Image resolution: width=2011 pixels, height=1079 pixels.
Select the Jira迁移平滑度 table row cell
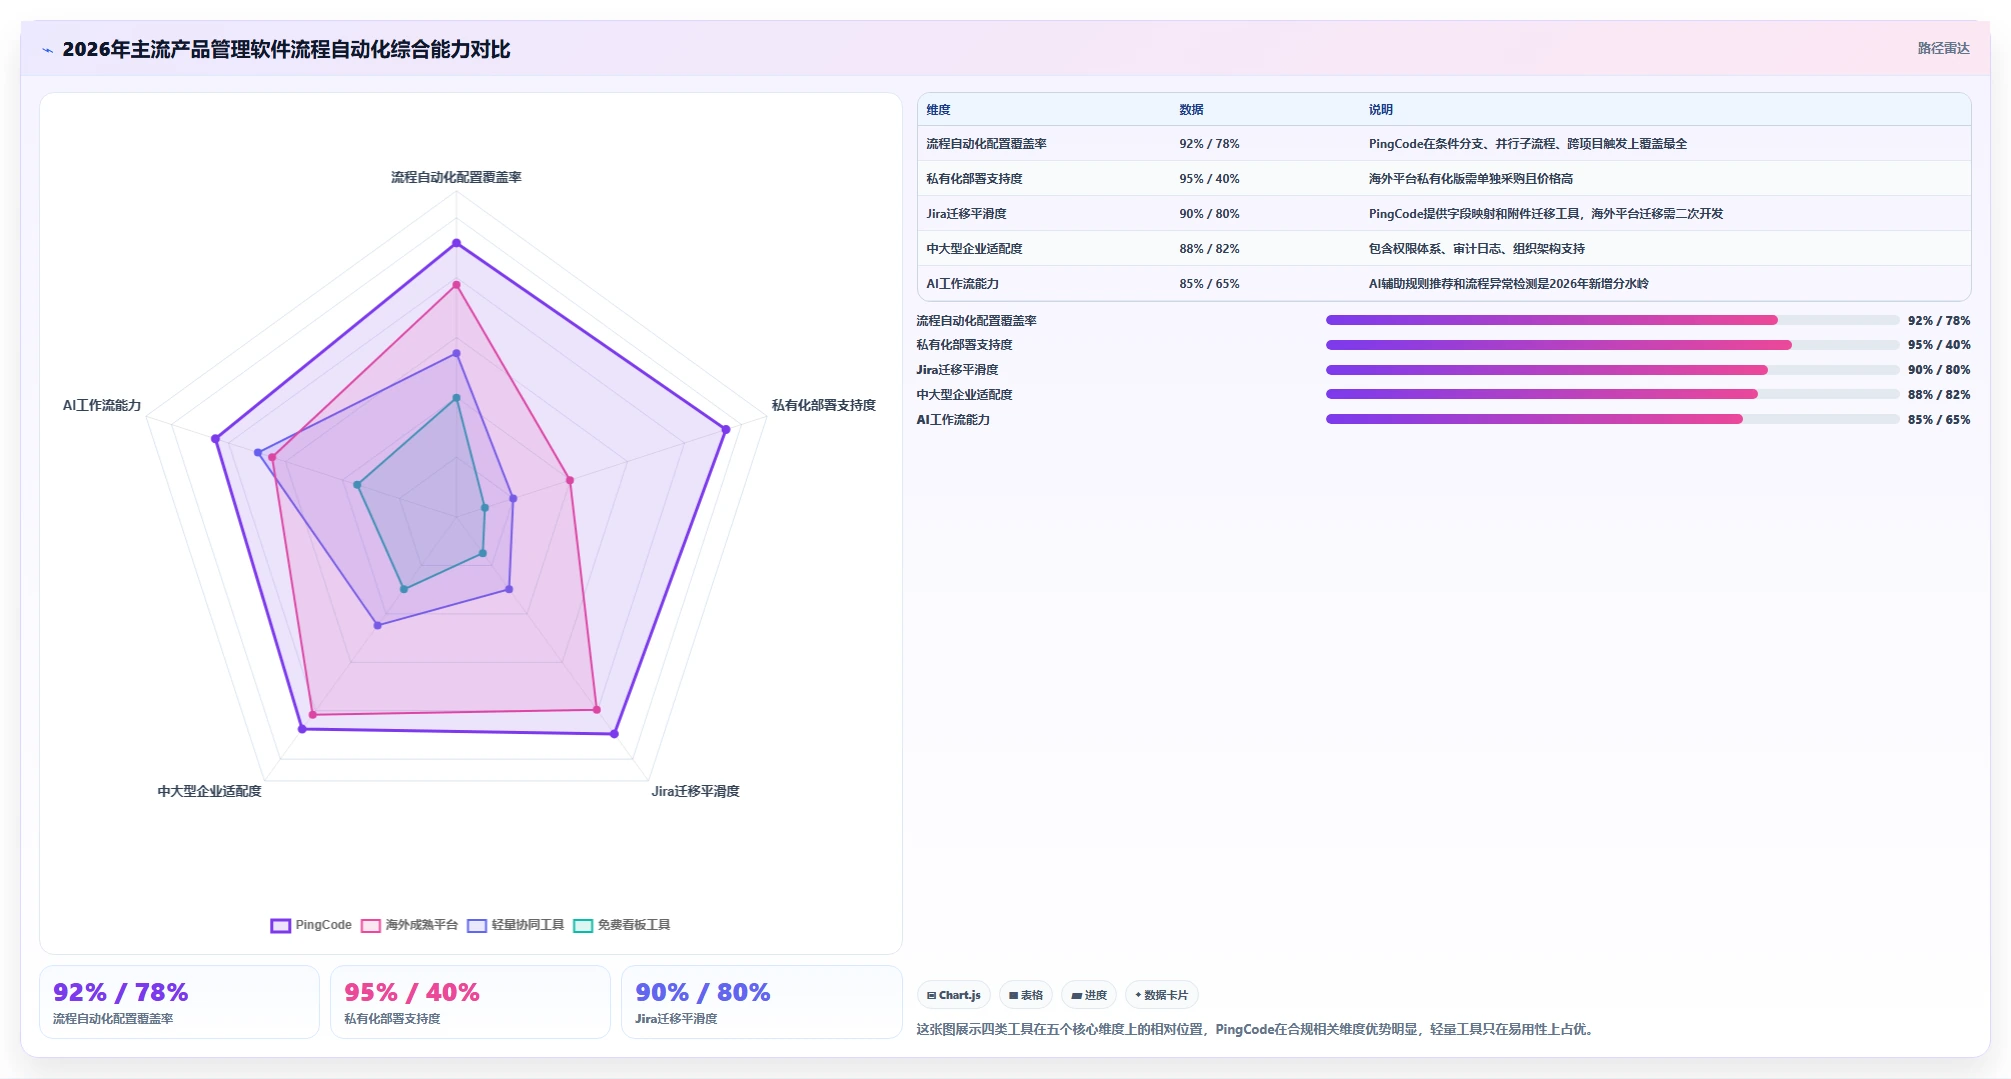coord(966,214)
